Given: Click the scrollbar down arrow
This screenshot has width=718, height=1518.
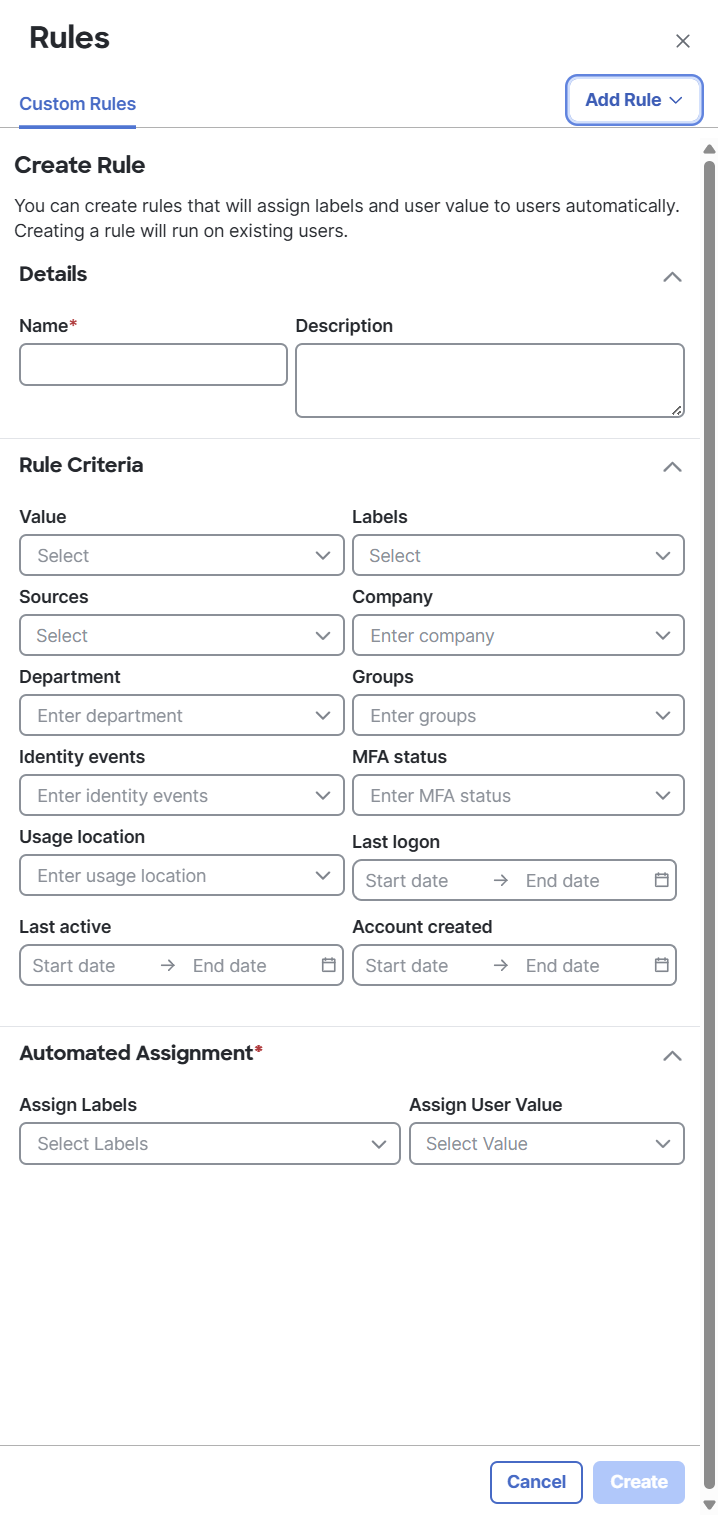Looking at the screenshot, I should [709, 1504].
